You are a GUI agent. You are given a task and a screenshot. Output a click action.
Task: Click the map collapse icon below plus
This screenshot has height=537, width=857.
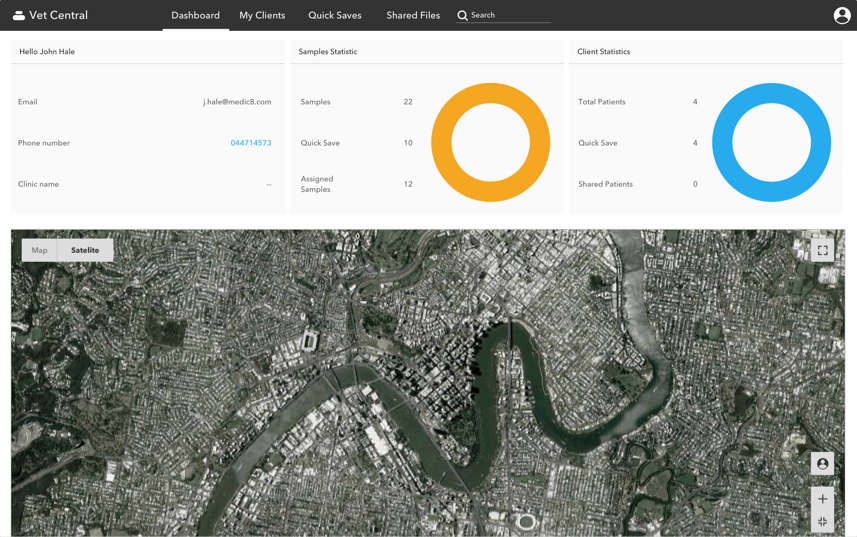point(822,522)
